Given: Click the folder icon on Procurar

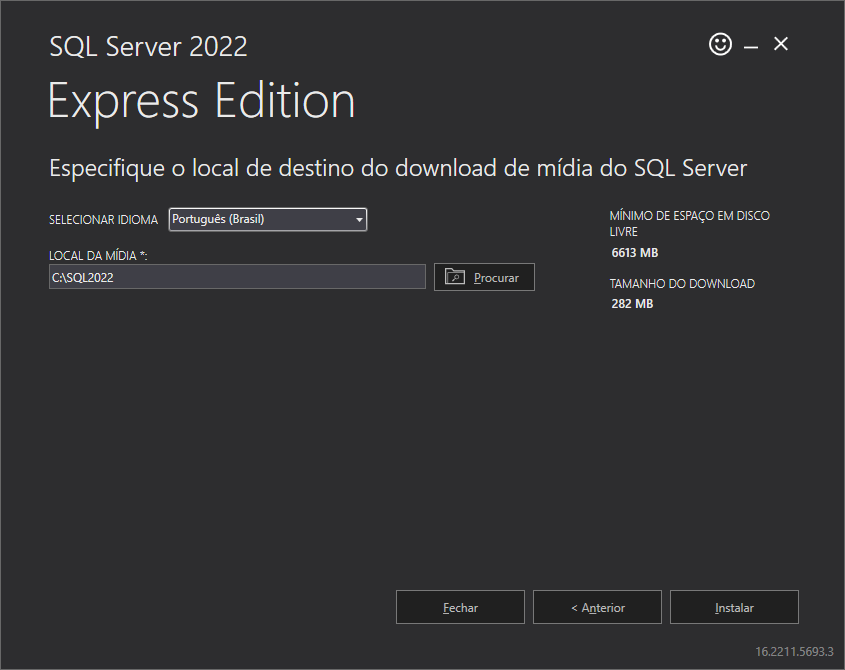Looking at the screenshot, I should [456, 277].
